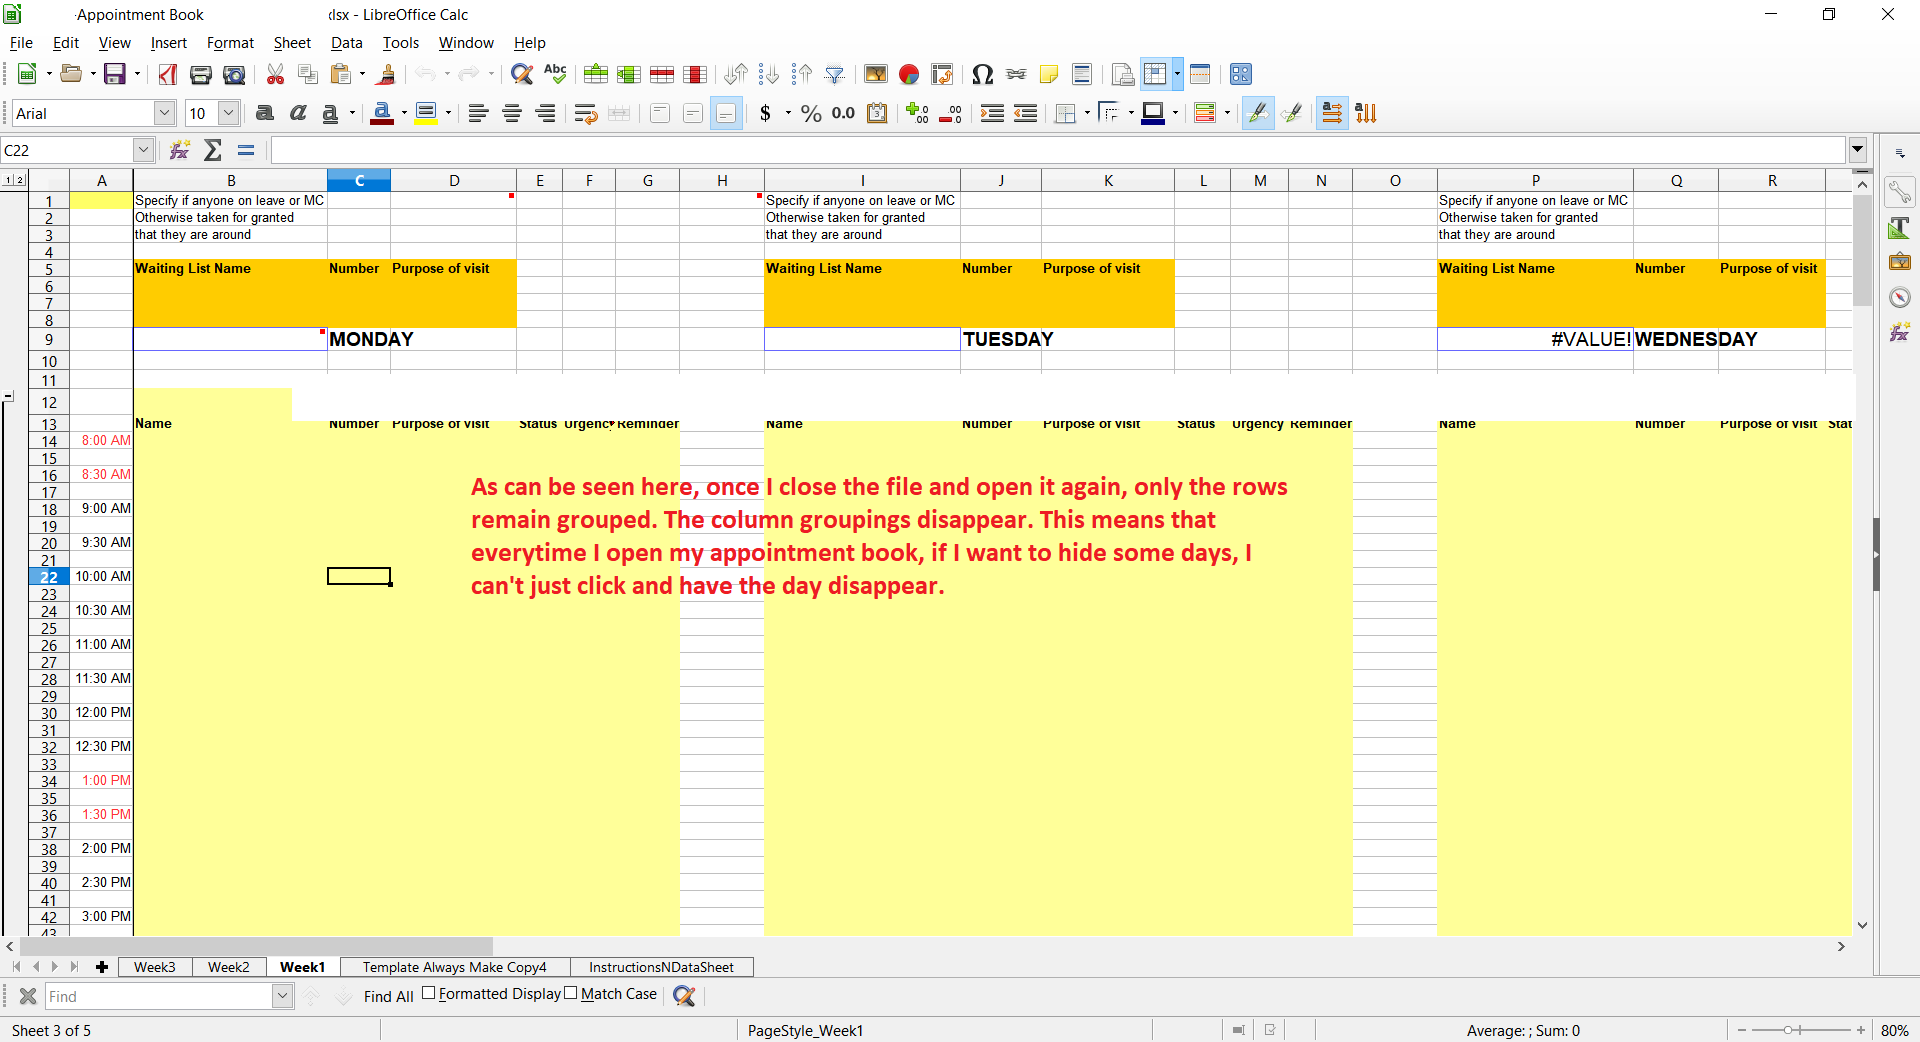The width and height of the screenshot is (1920, 1042).
Task: Click Headers and Footers icon
Action: click(x=1082, y=74)
